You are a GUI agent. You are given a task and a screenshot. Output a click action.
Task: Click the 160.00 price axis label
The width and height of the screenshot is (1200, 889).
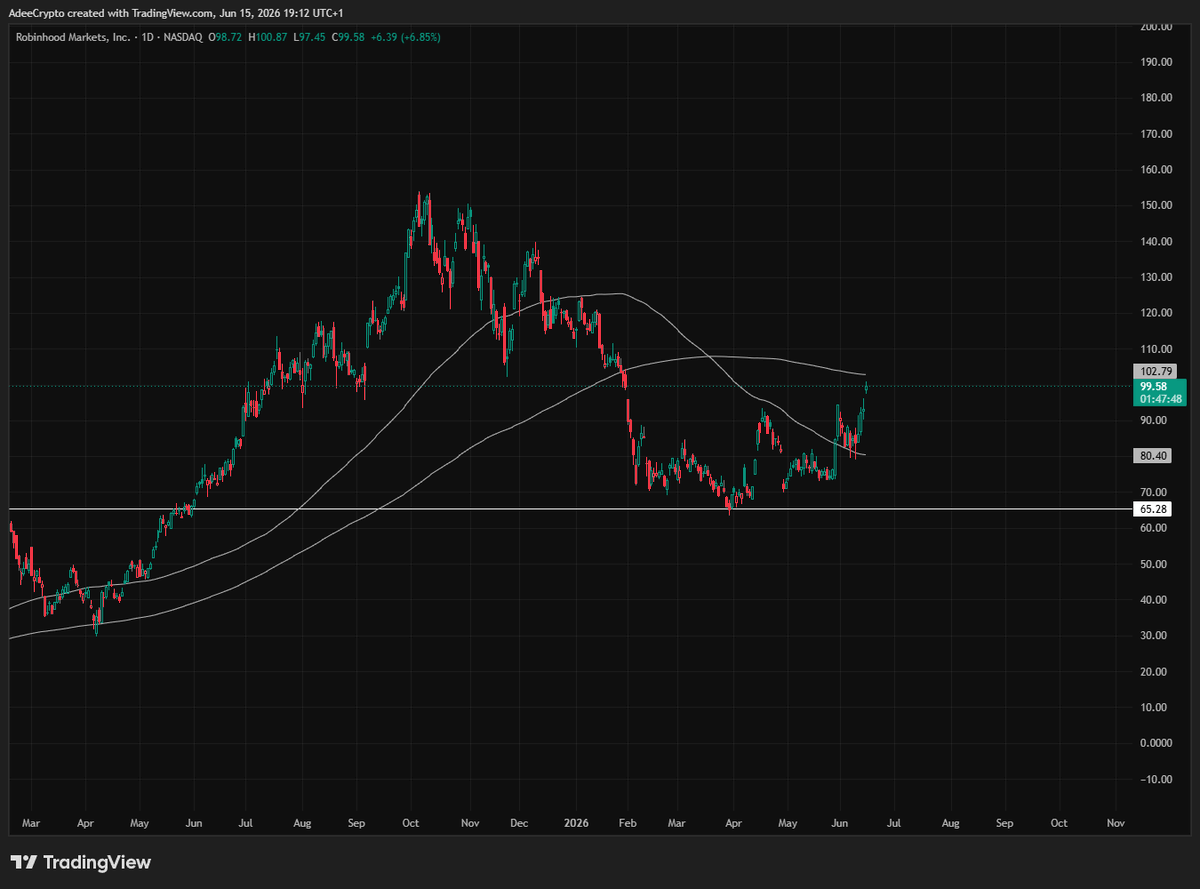(x=1156, y=170)
